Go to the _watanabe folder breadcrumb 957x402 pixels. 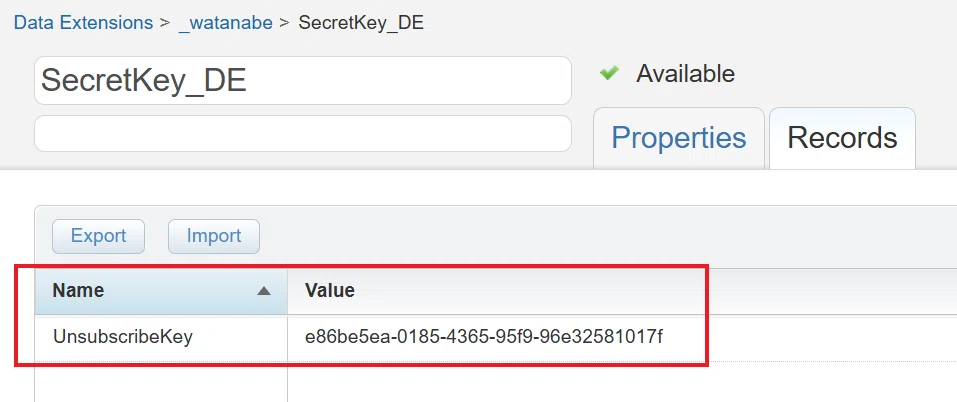click(x=225, y=23)
